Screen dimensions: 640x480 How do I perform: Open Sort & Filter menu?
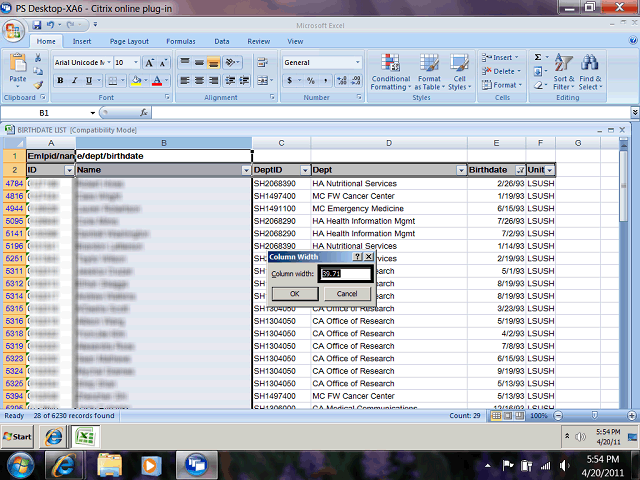(x=564, y=72)
